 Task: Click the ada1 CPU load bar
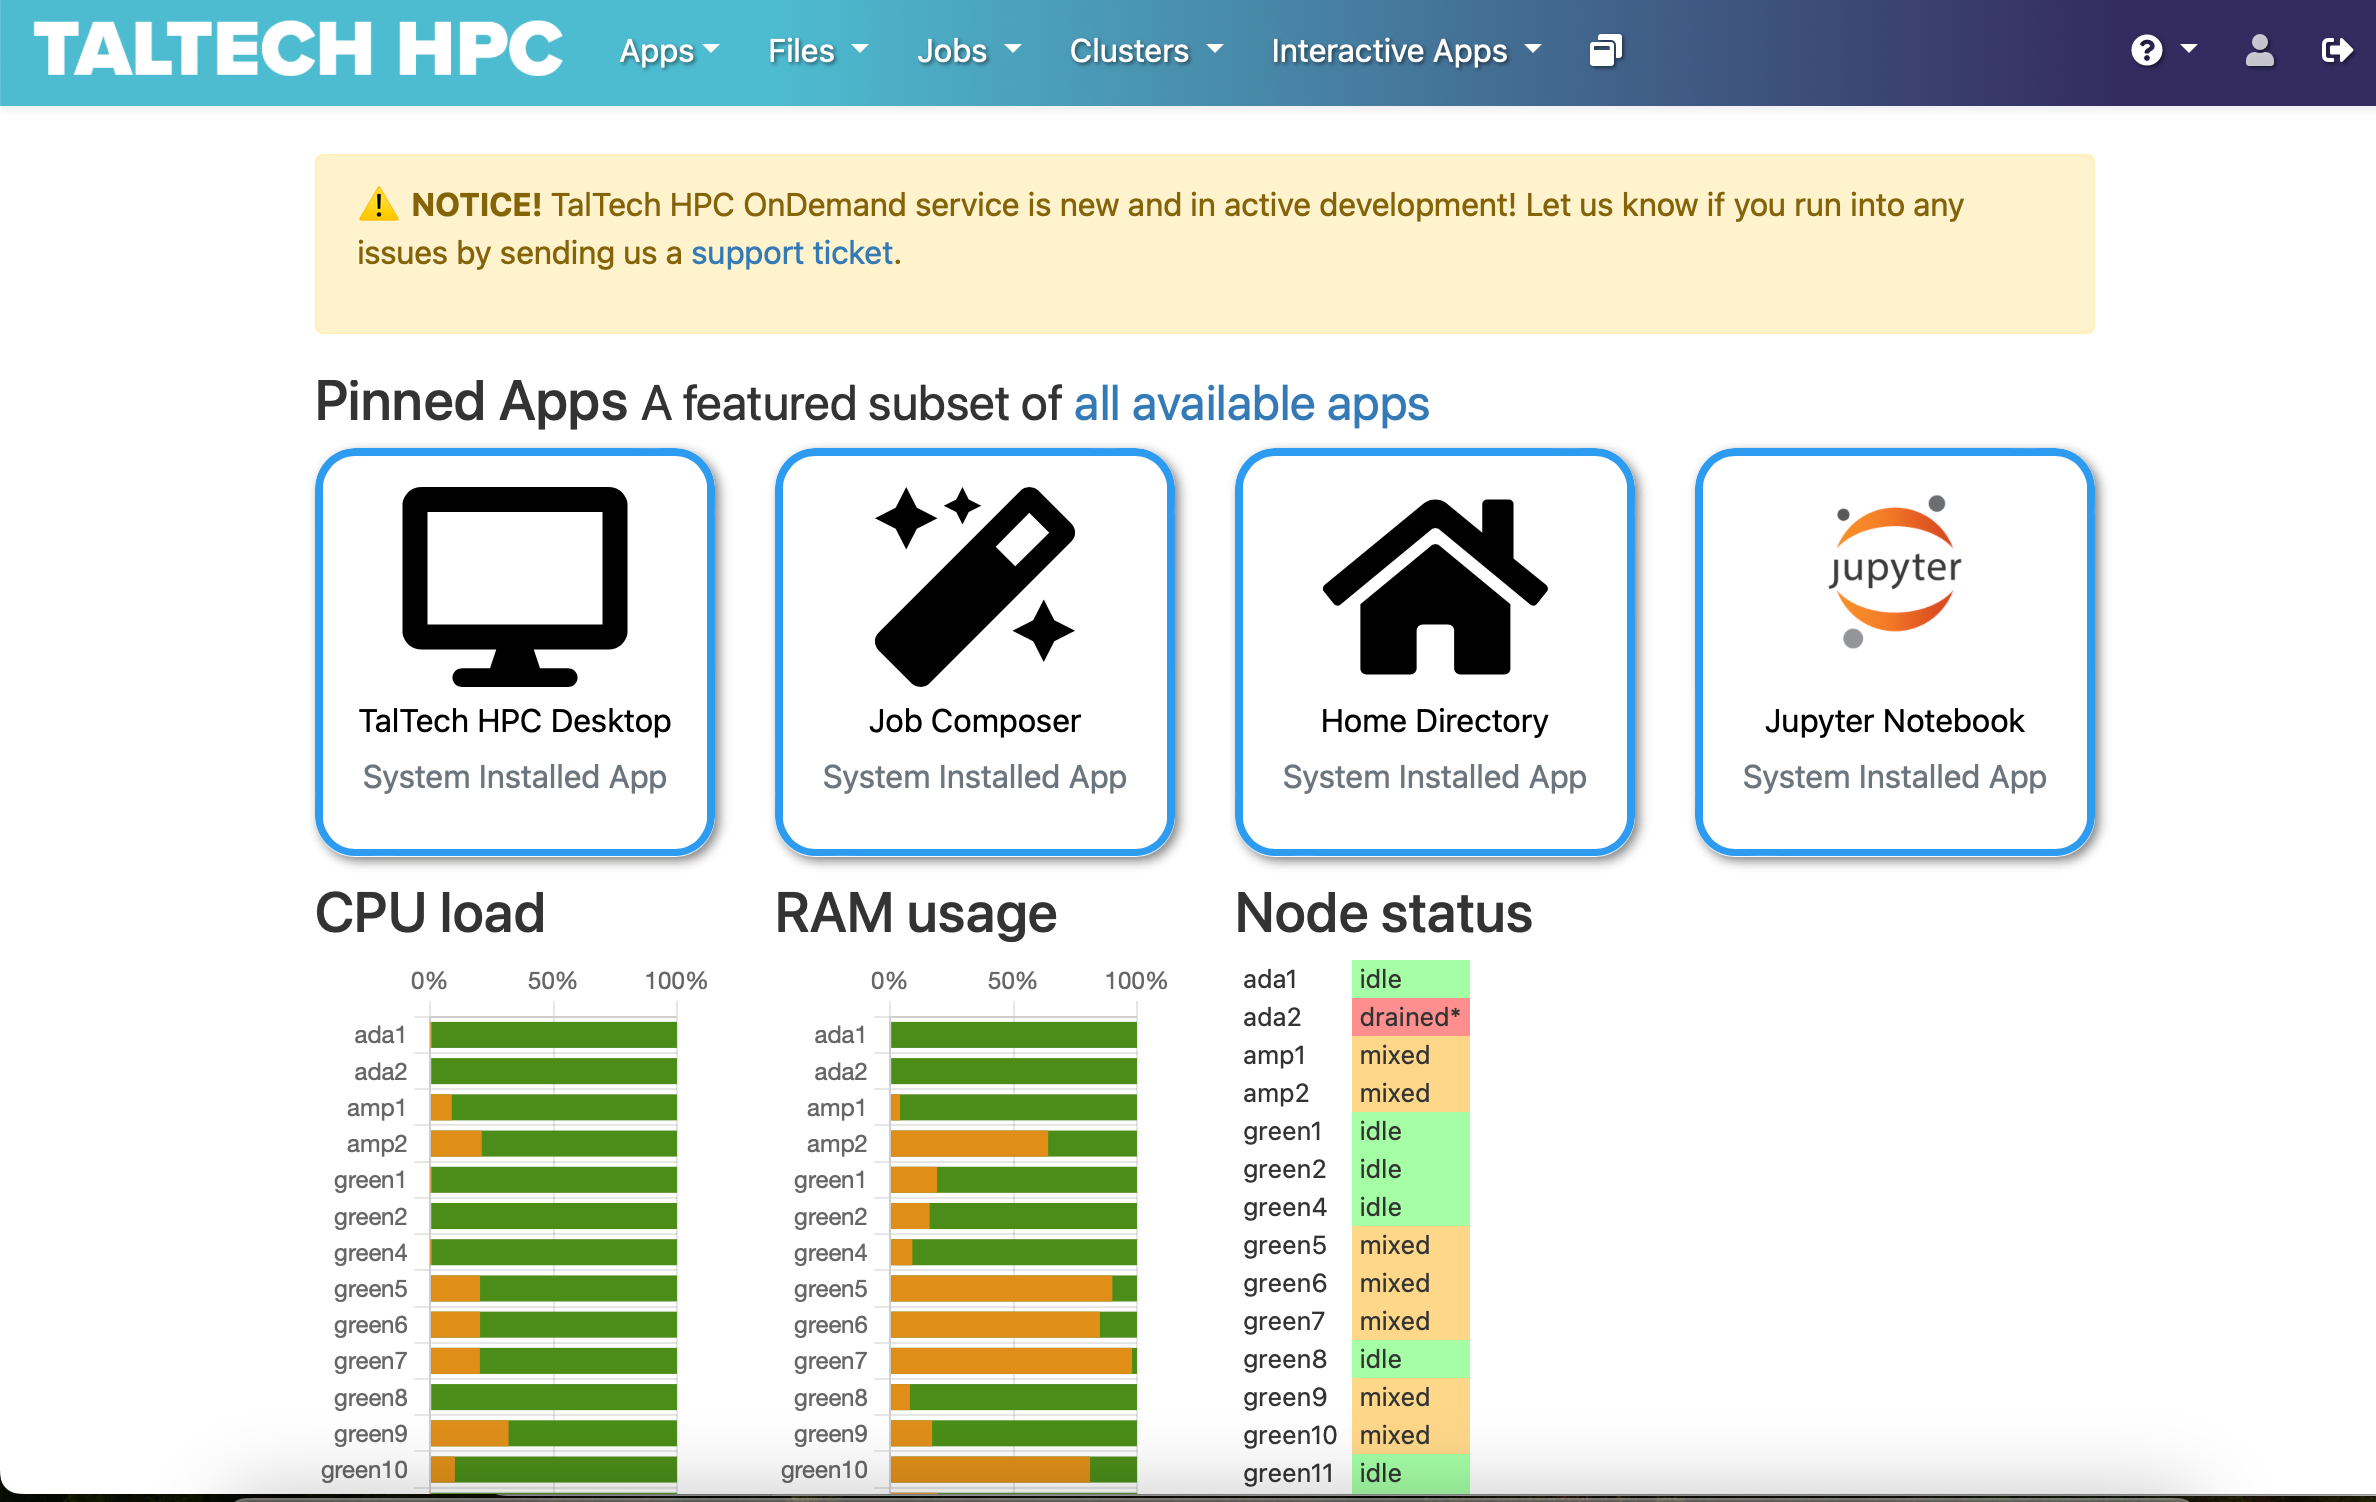pyautogui.click(x=553, y=1035)
